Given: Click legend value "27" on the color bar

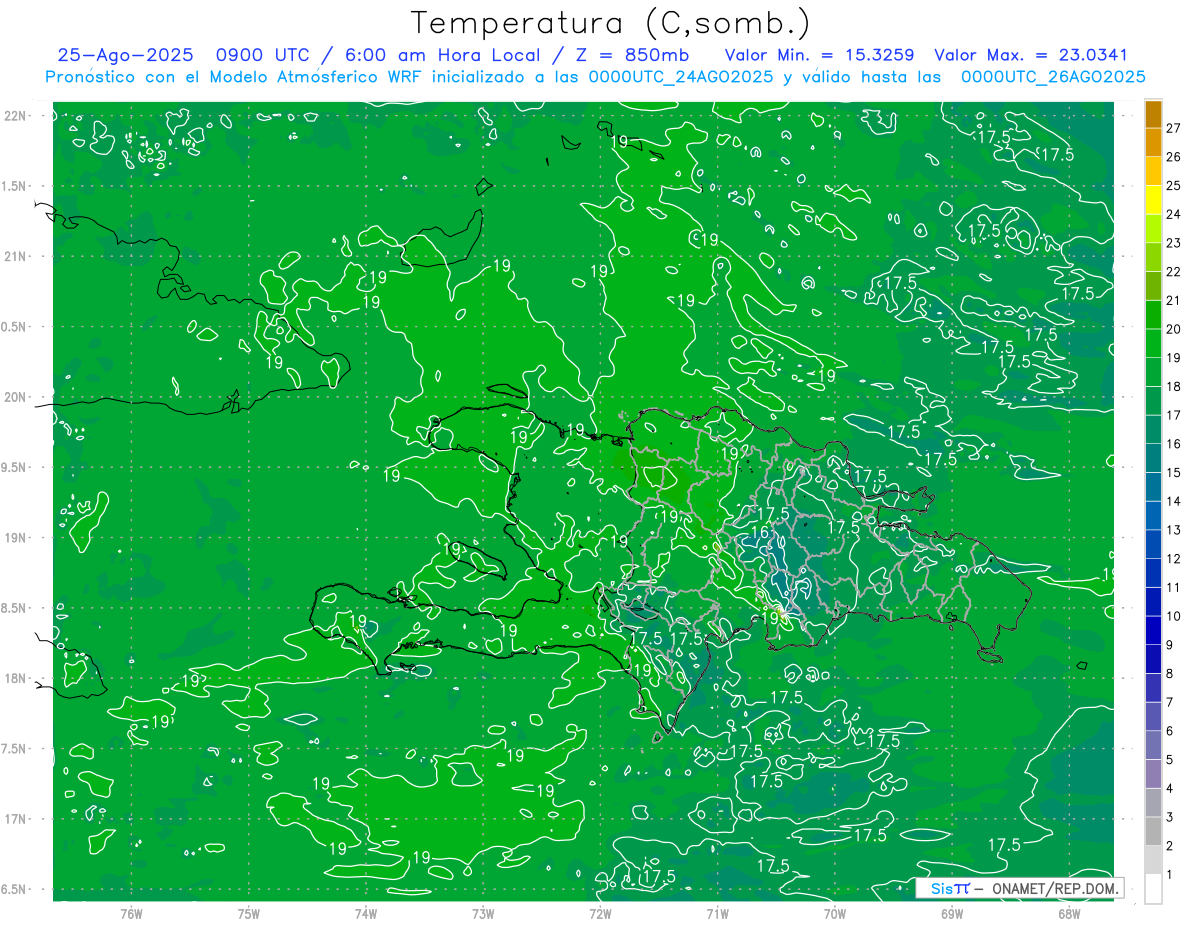Looking at the screenshot, I should coord(1174,128).
